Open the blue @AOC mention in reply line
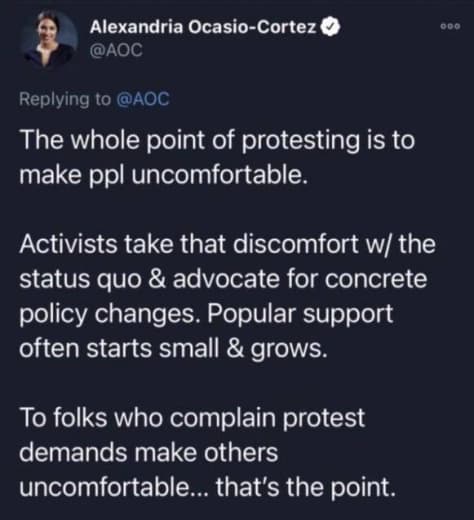474x520 pixels. click(x=143, y=99)
